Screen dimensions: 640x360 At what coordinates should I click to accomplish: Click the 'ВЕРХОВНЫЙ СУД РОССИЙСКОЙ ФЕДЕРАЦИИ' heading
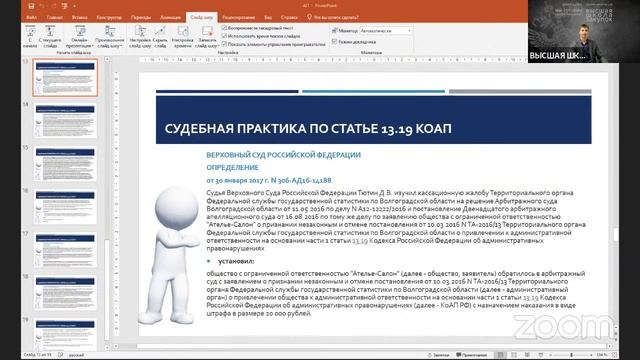coord(283,155)
